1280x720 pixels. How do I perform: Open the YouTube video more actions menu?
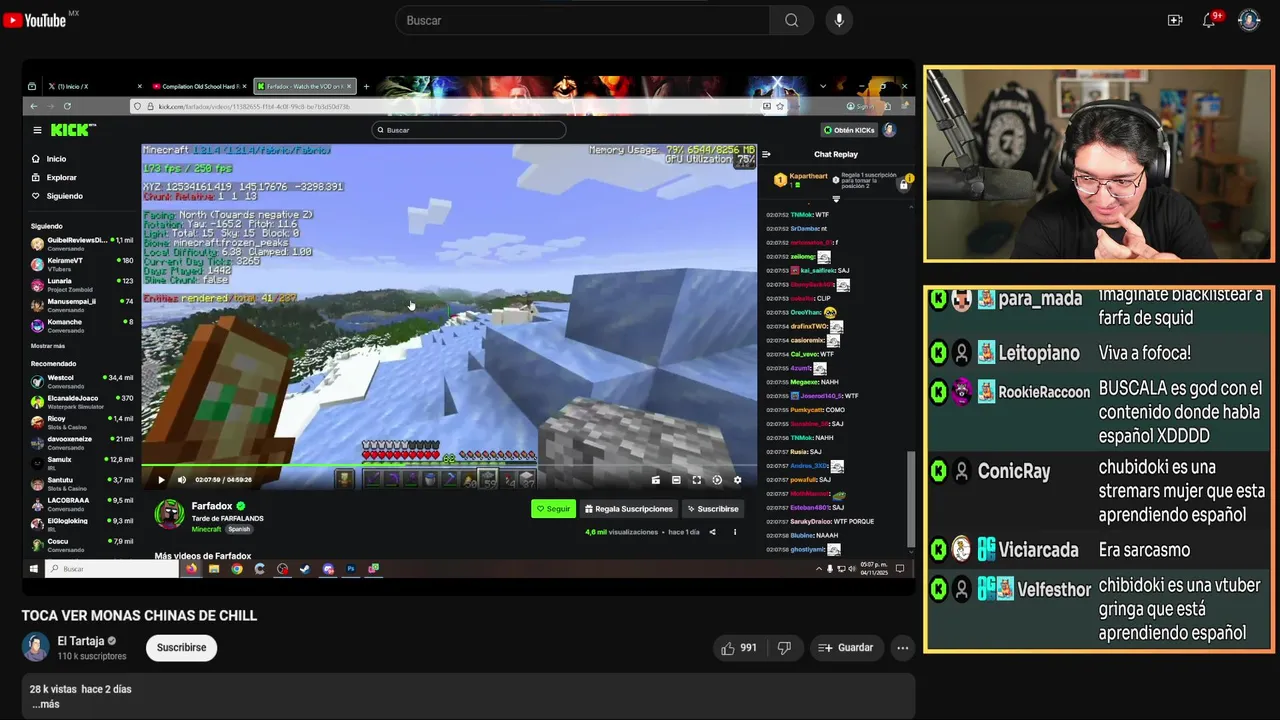tap(902, 648)
